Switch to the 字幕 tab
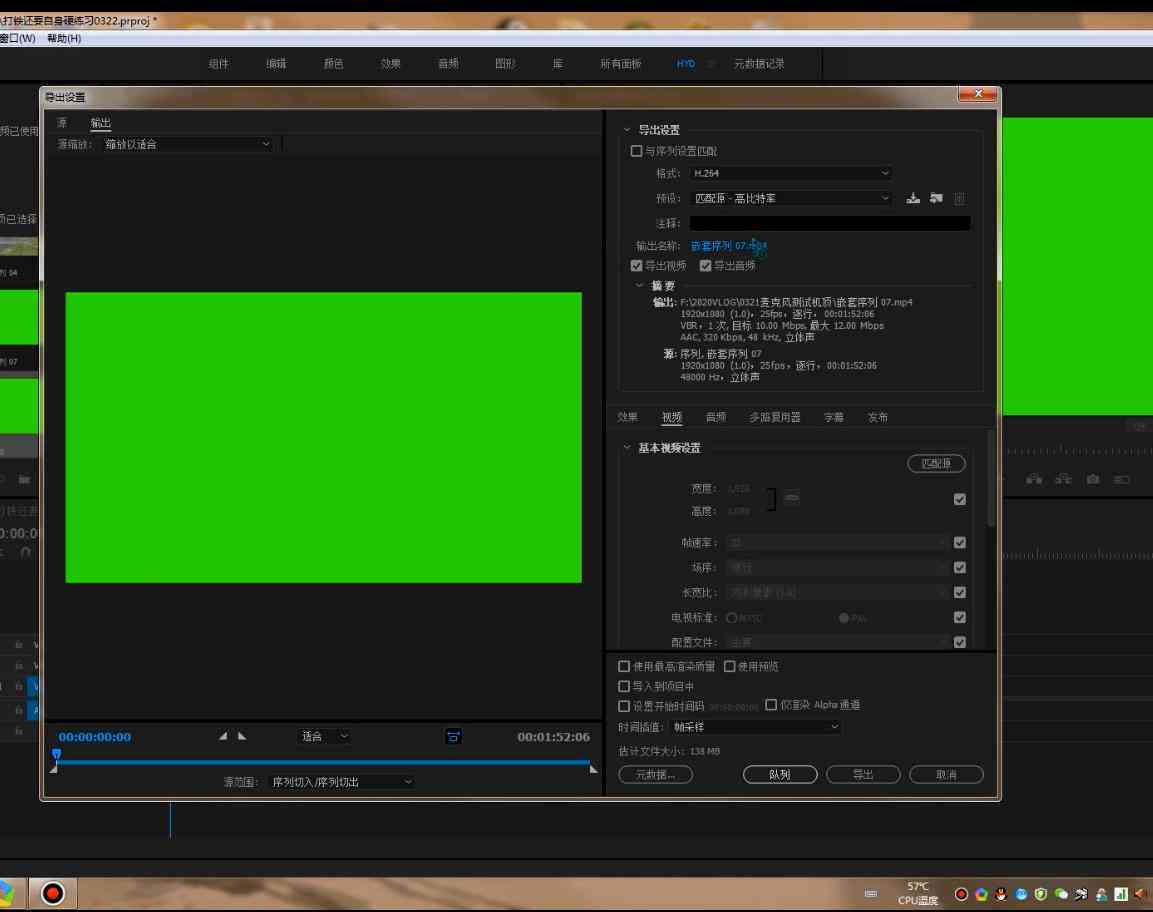 (x=833, y=417)
